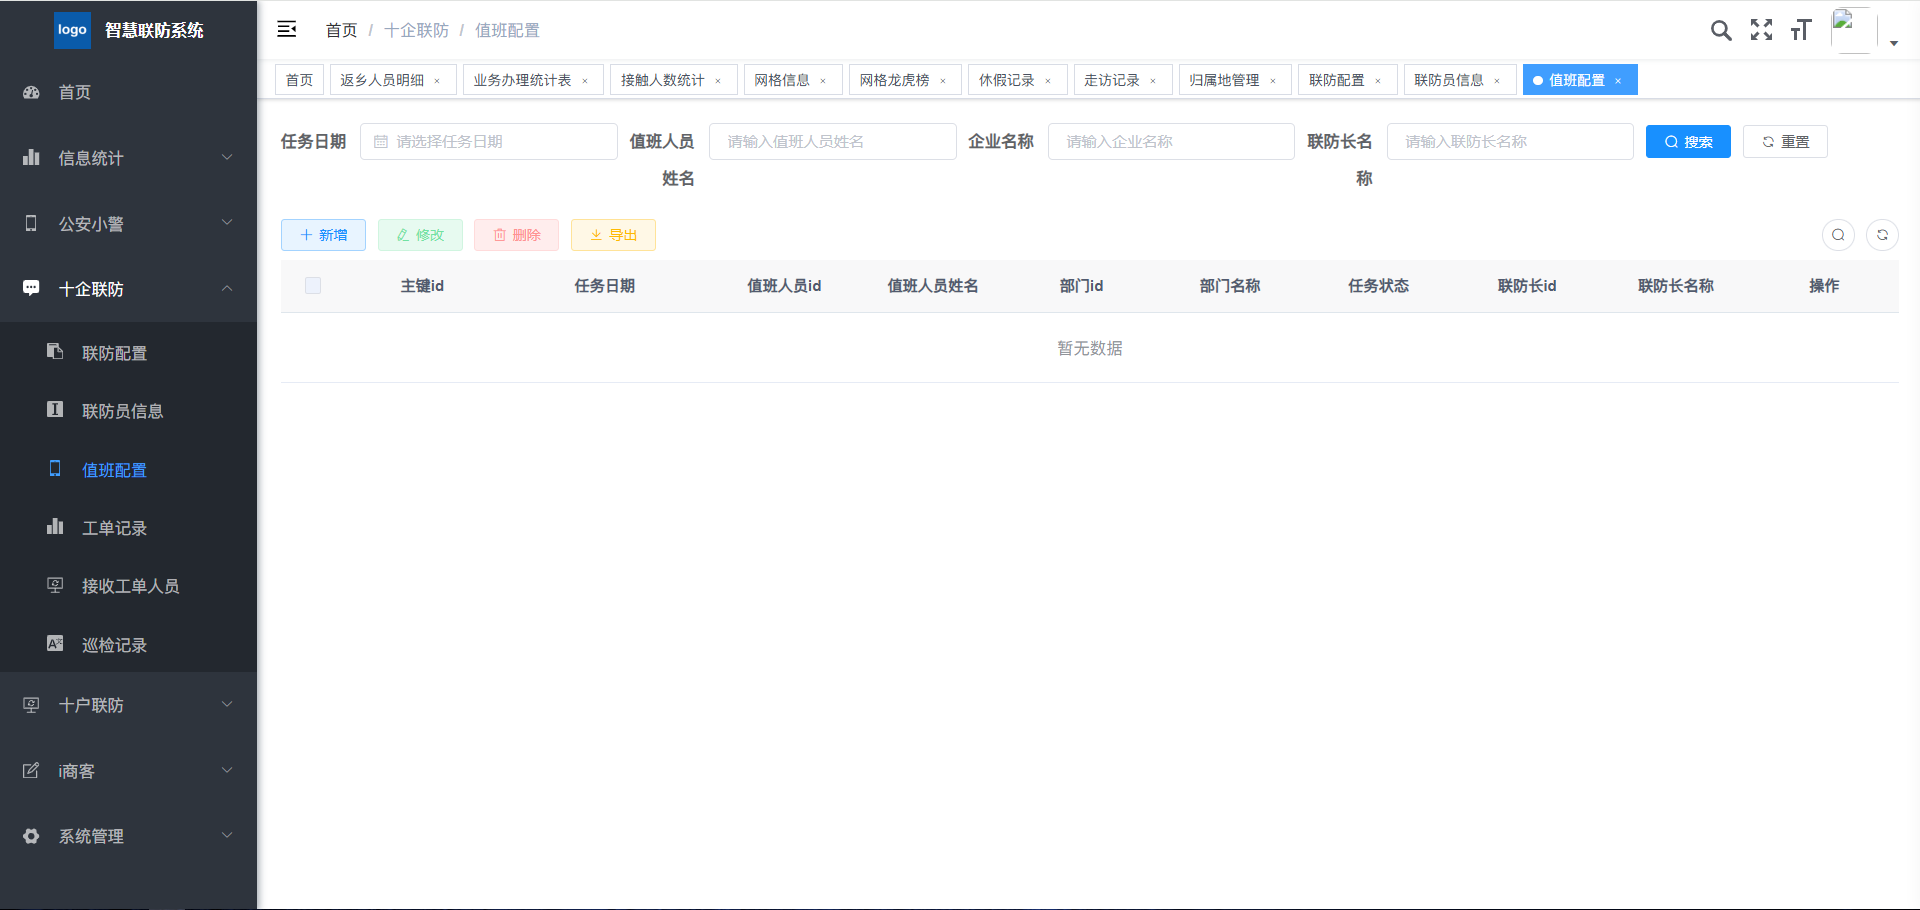Click the 十户联防 monitor icon
Viewport: 1920px width, 910px height.
(x=31, y=705)
